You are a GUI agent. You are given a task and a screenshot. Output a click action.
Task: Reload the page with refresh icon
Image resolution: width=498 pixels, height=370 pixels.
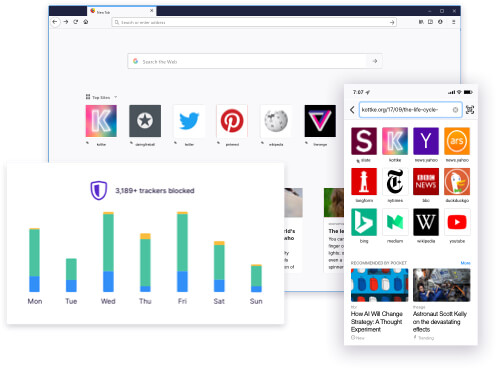pos(76,22)
